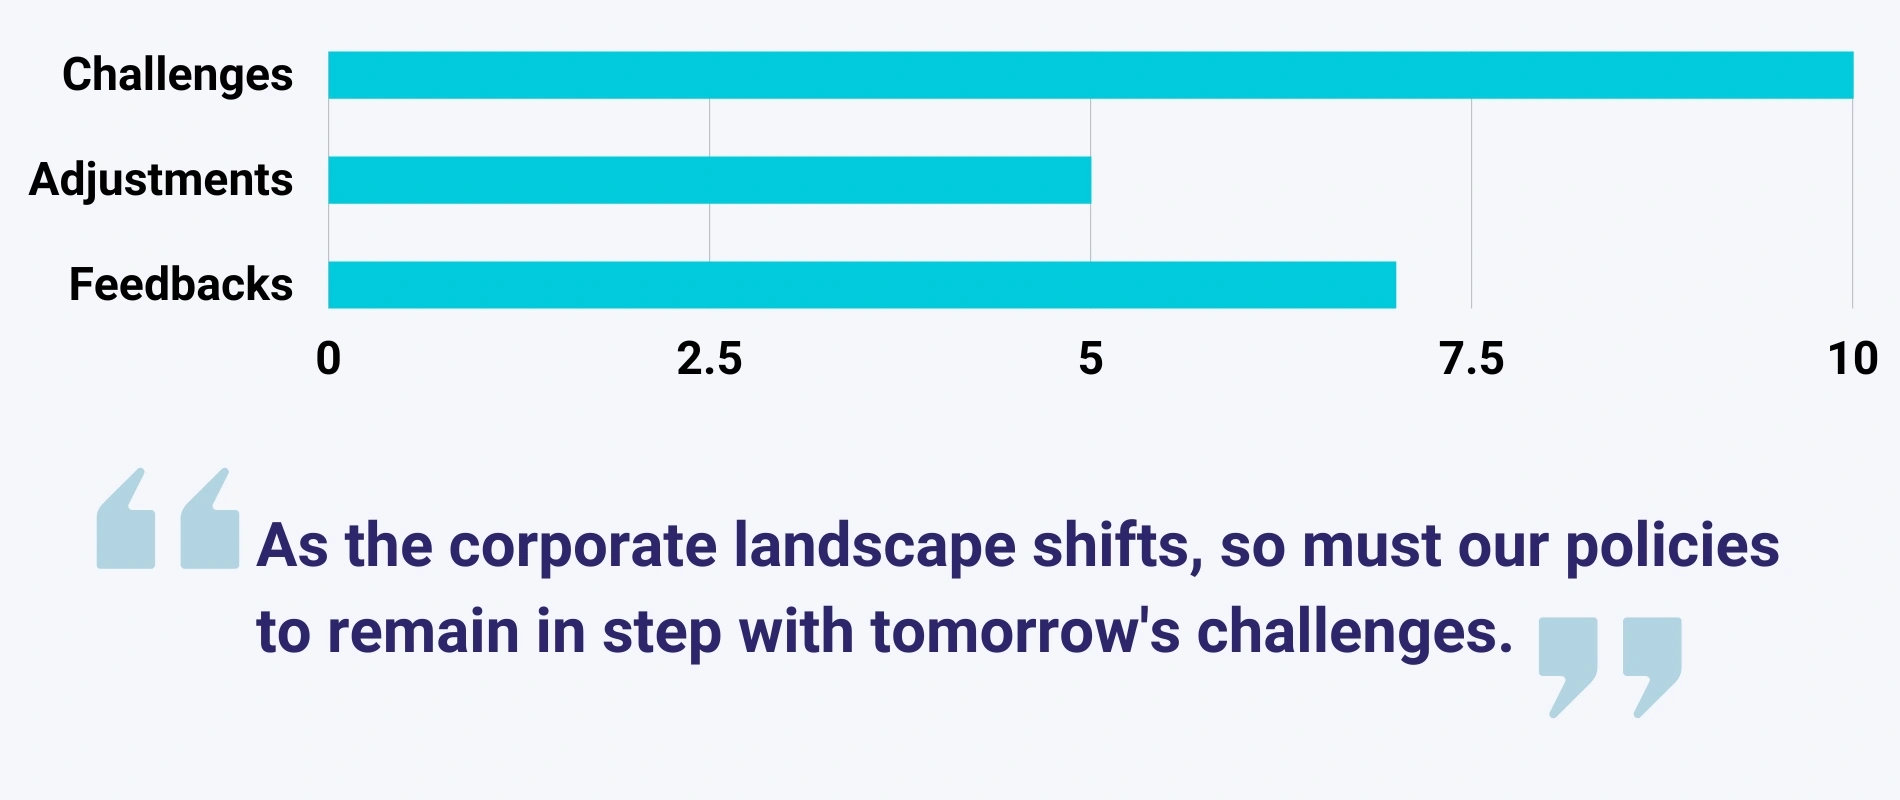Image resolution: width=1900 pixels, height=800 pixels.
Task: Click the opening quotation mark icon
Action: coord(167,520)
